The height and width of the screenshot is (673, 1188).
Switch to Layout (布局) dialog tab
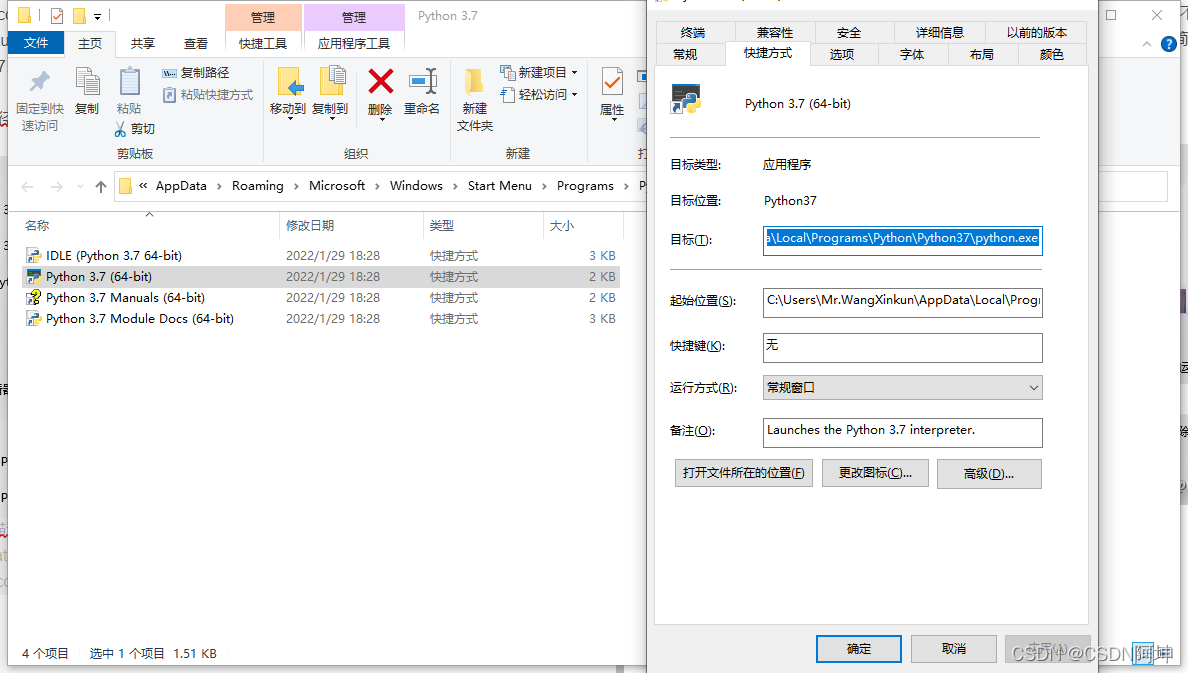pyautogui.click(x=982, y=55)
